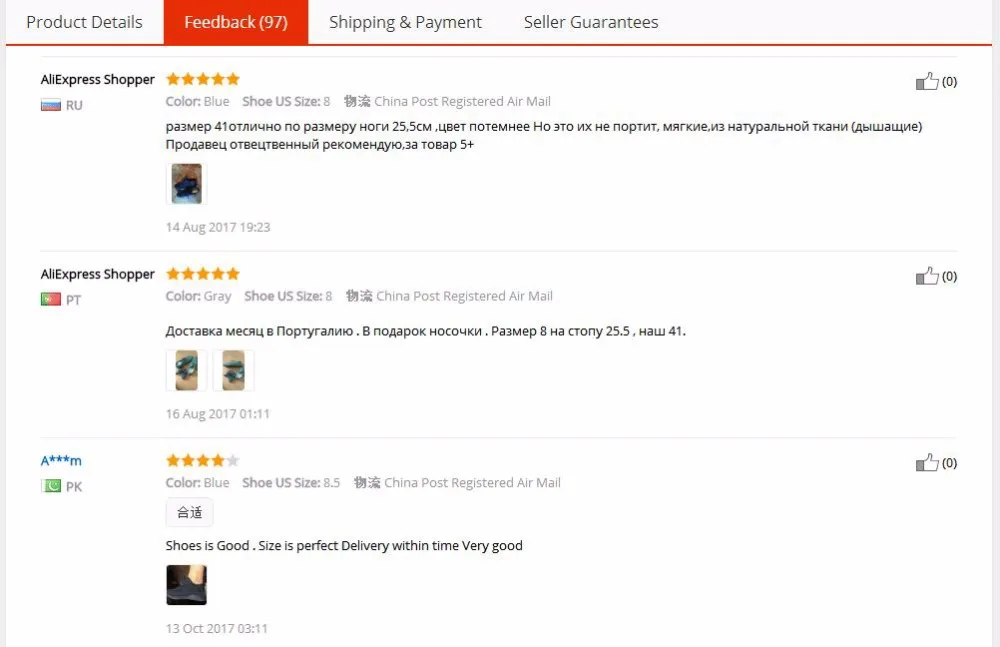Open the Product Details tab

(x=84, y=22)
